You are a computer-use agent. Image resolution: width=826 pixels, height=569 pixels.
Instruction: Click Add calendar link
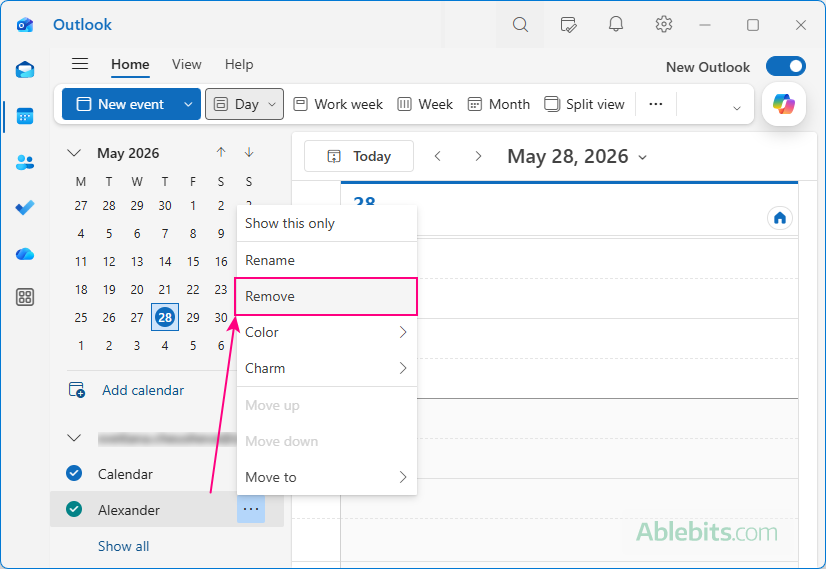click(126, 390)
